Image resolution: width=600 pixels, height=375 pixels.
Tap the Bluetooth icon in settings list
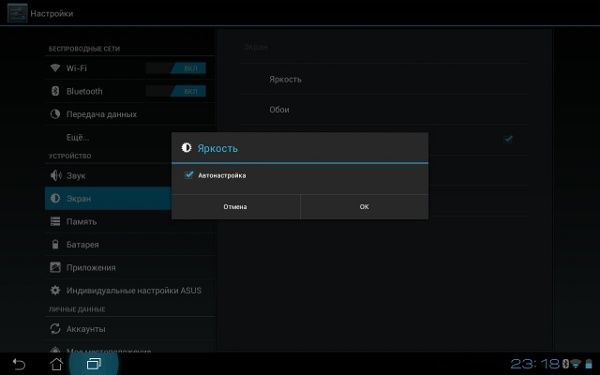(55, 91)
